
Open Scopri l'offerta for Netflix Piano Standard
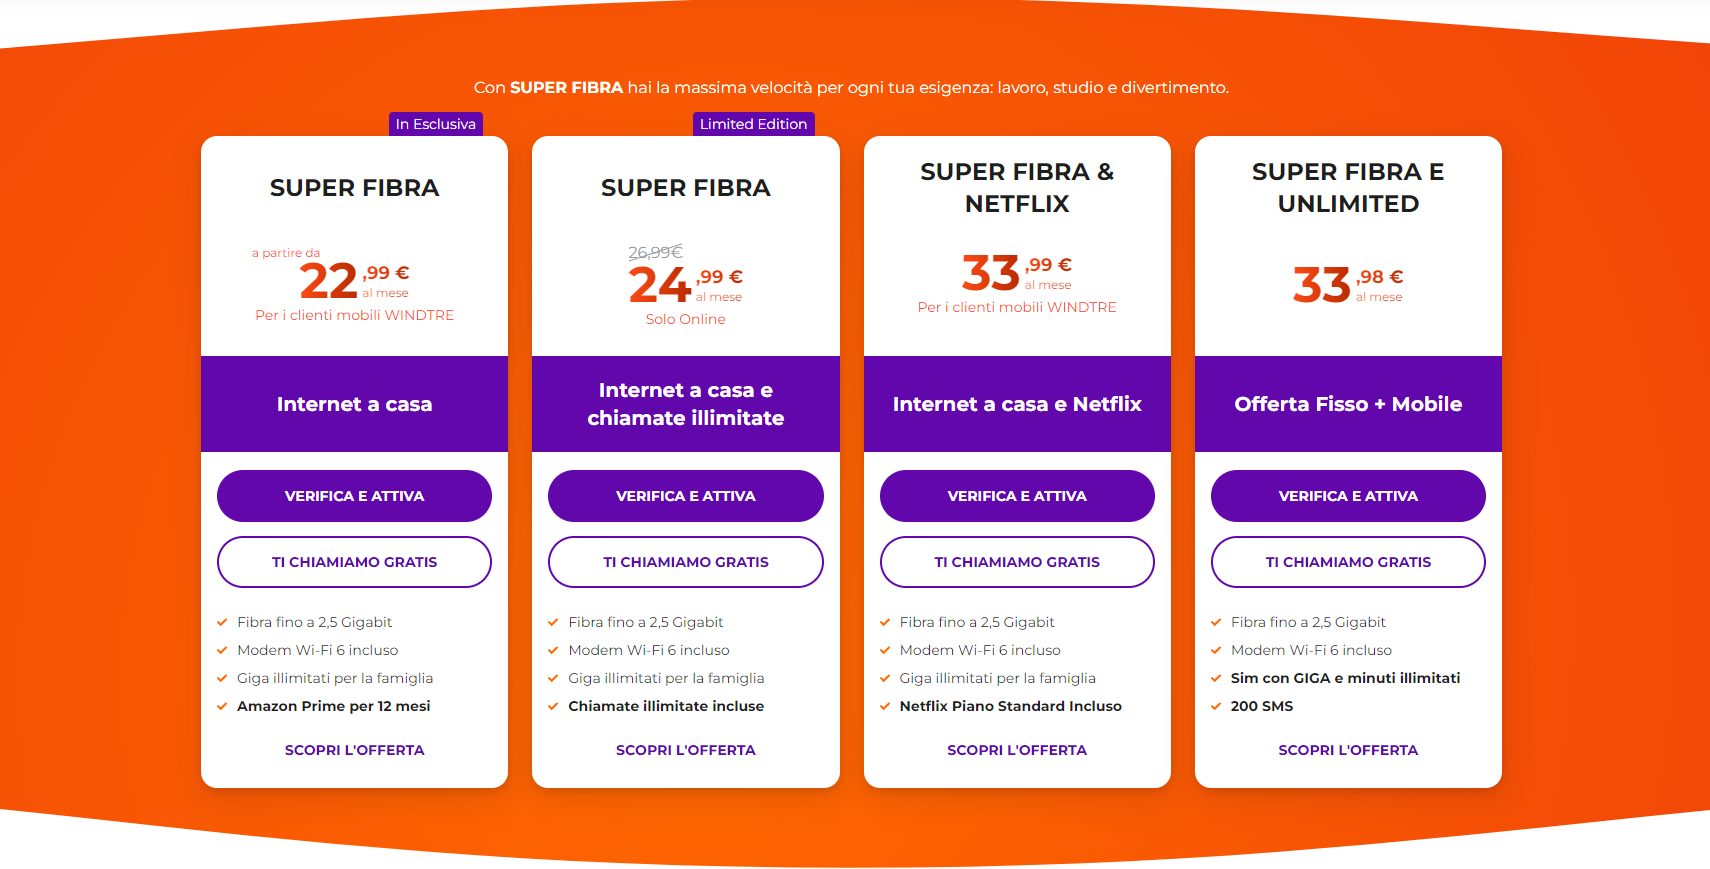point(1017,750)
